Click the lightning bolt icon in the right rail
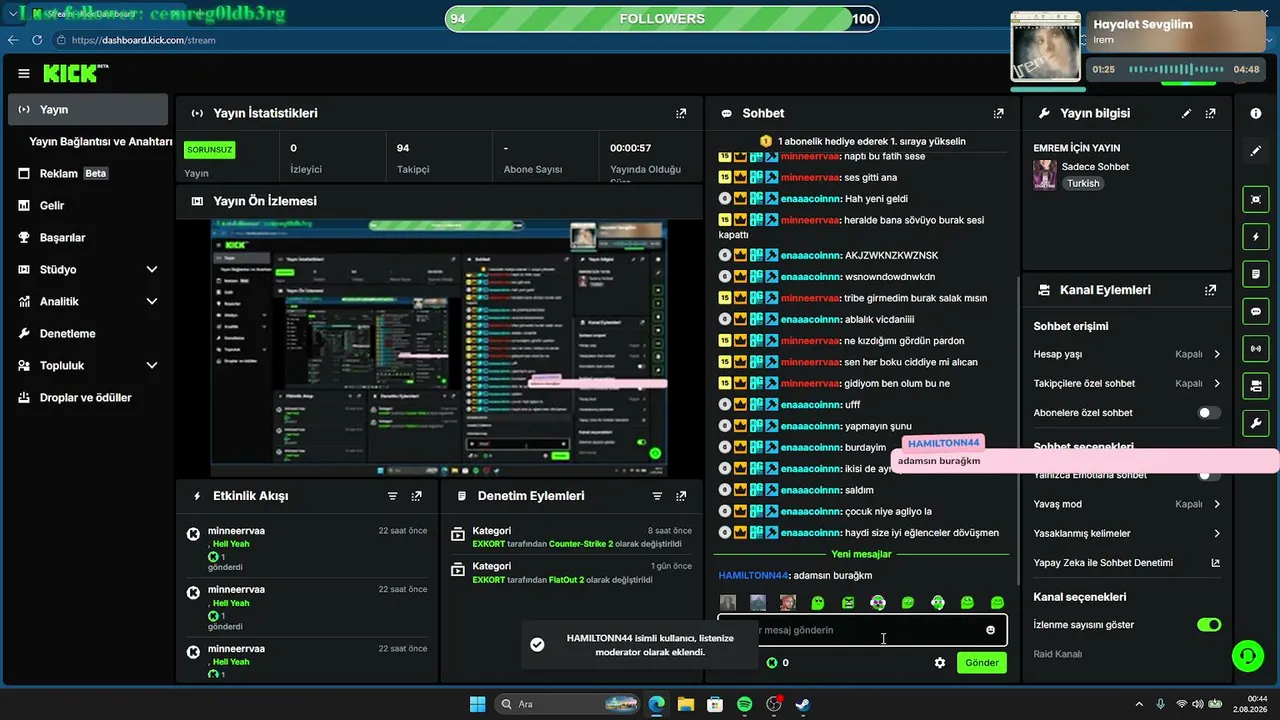The height and width of the screenshot is (720, 1280). coord(1256,237)
